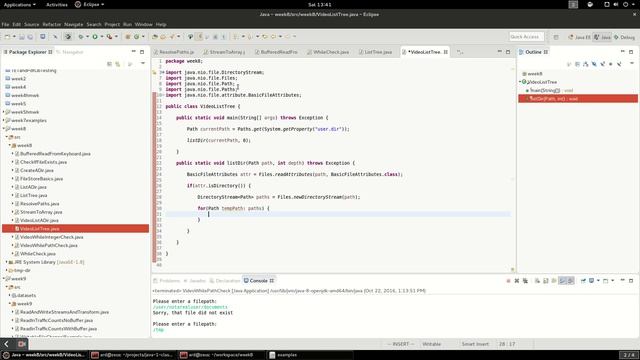This screenshot has height=360, width=640.
Task: Click the Open Type icon
Action: point(155,37)
